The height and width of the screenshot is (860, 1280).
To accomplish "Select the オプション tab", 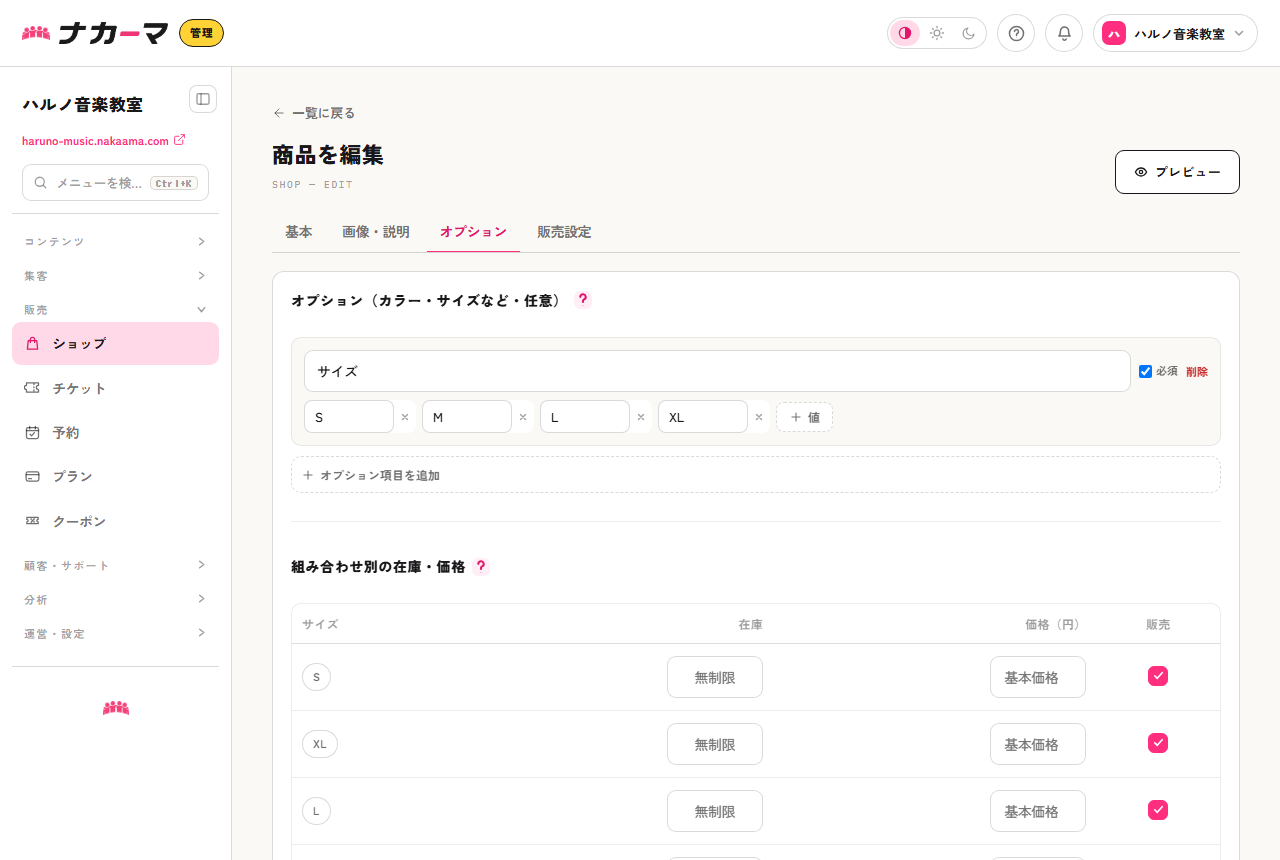I will (x=473, y=232).
